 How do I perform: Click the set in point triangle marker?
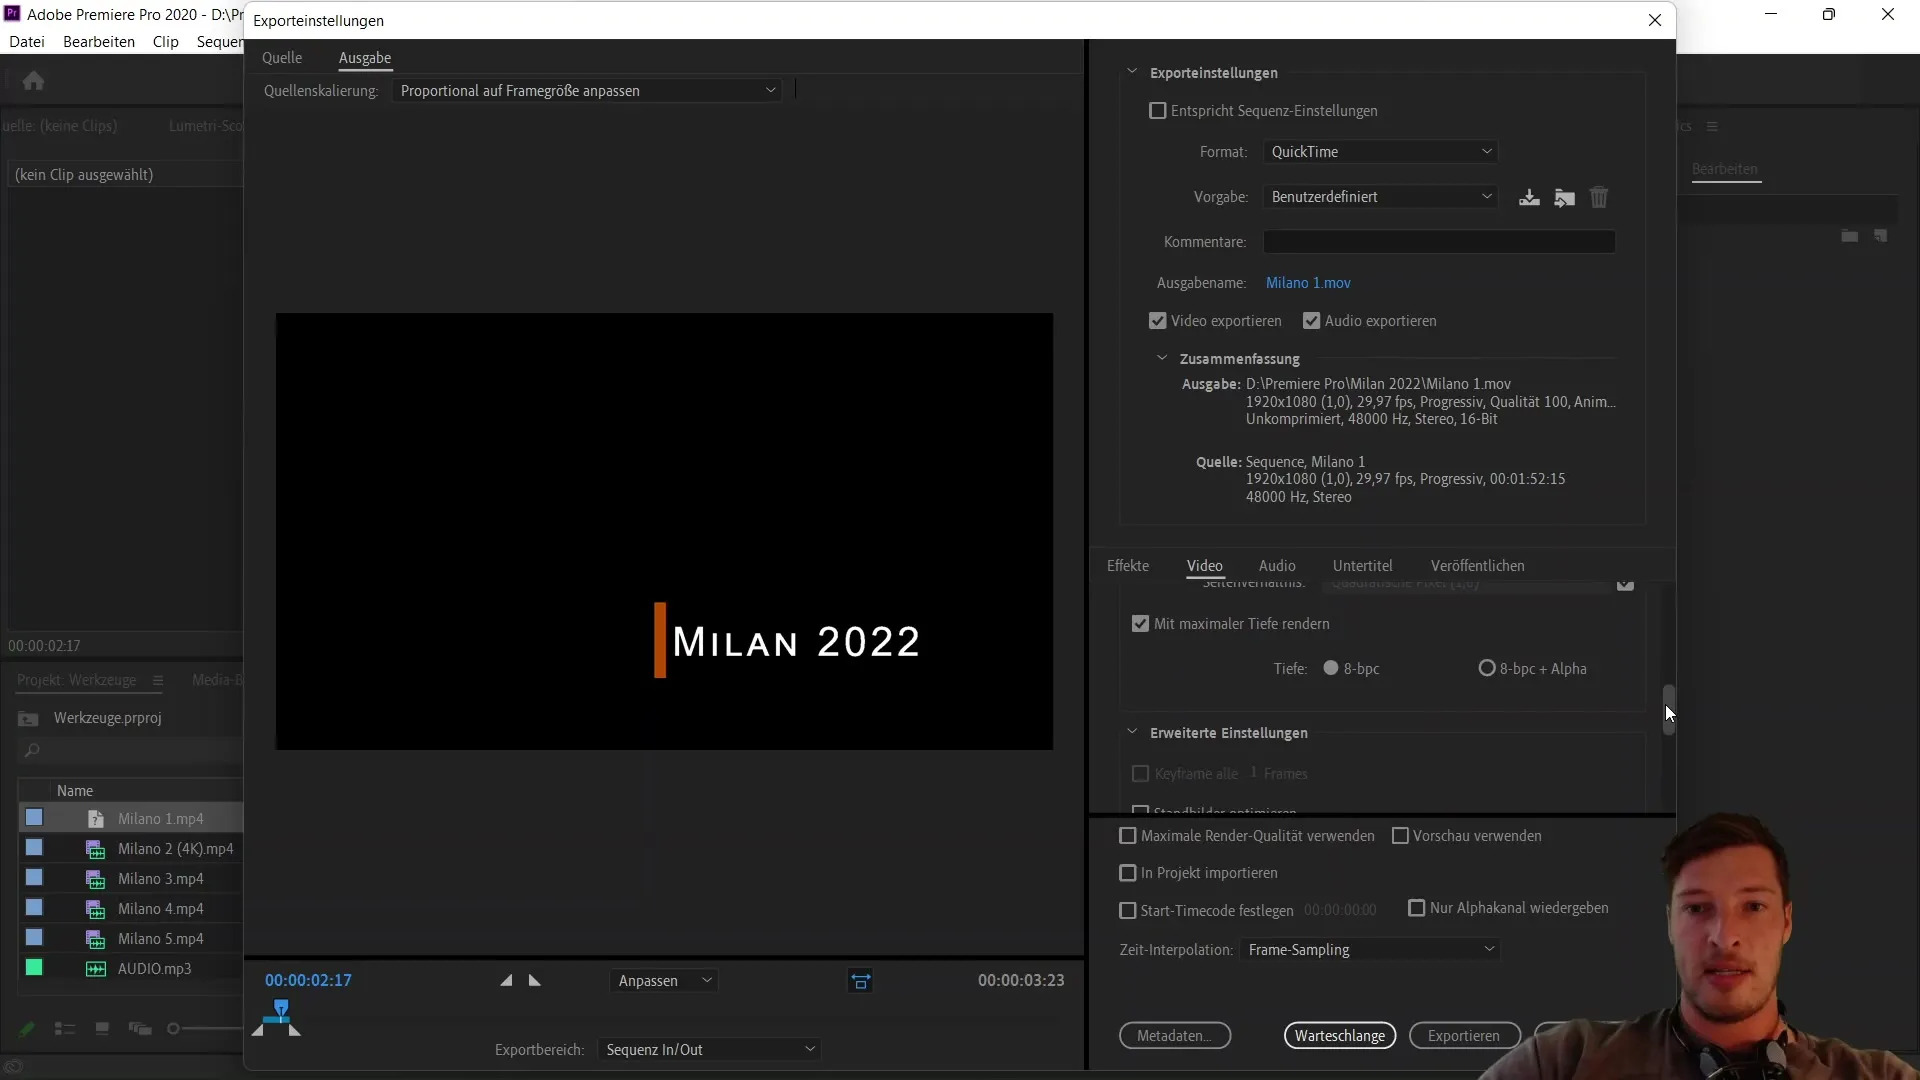tap(506, 981)
